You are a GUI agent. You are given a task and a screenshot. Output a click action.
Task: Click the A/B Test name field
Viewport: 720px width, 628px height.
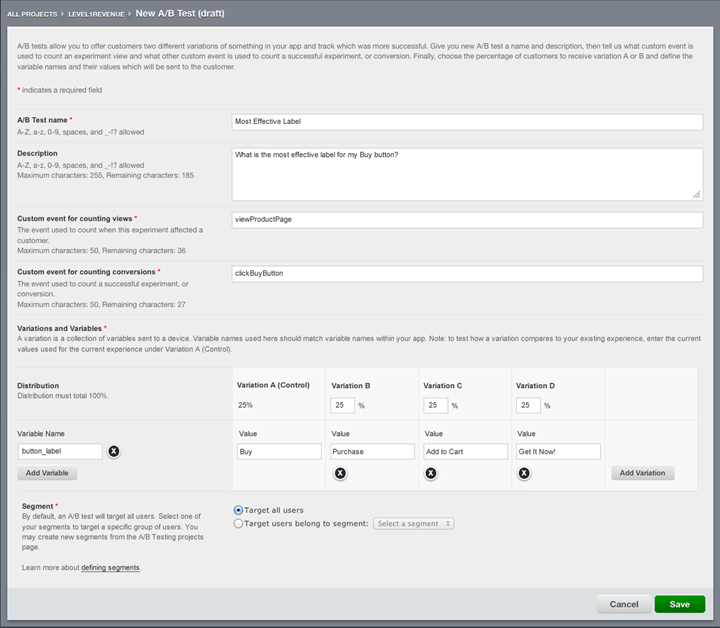point(467,121)
